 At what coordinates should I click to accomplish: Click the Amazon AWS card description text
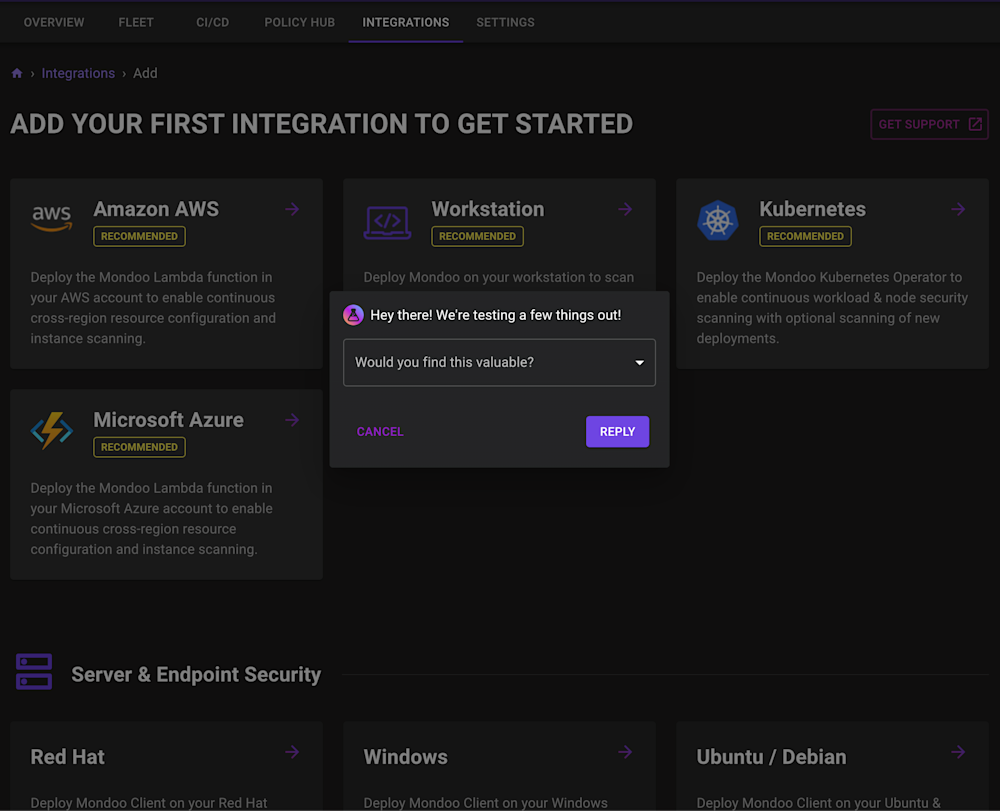153,308
